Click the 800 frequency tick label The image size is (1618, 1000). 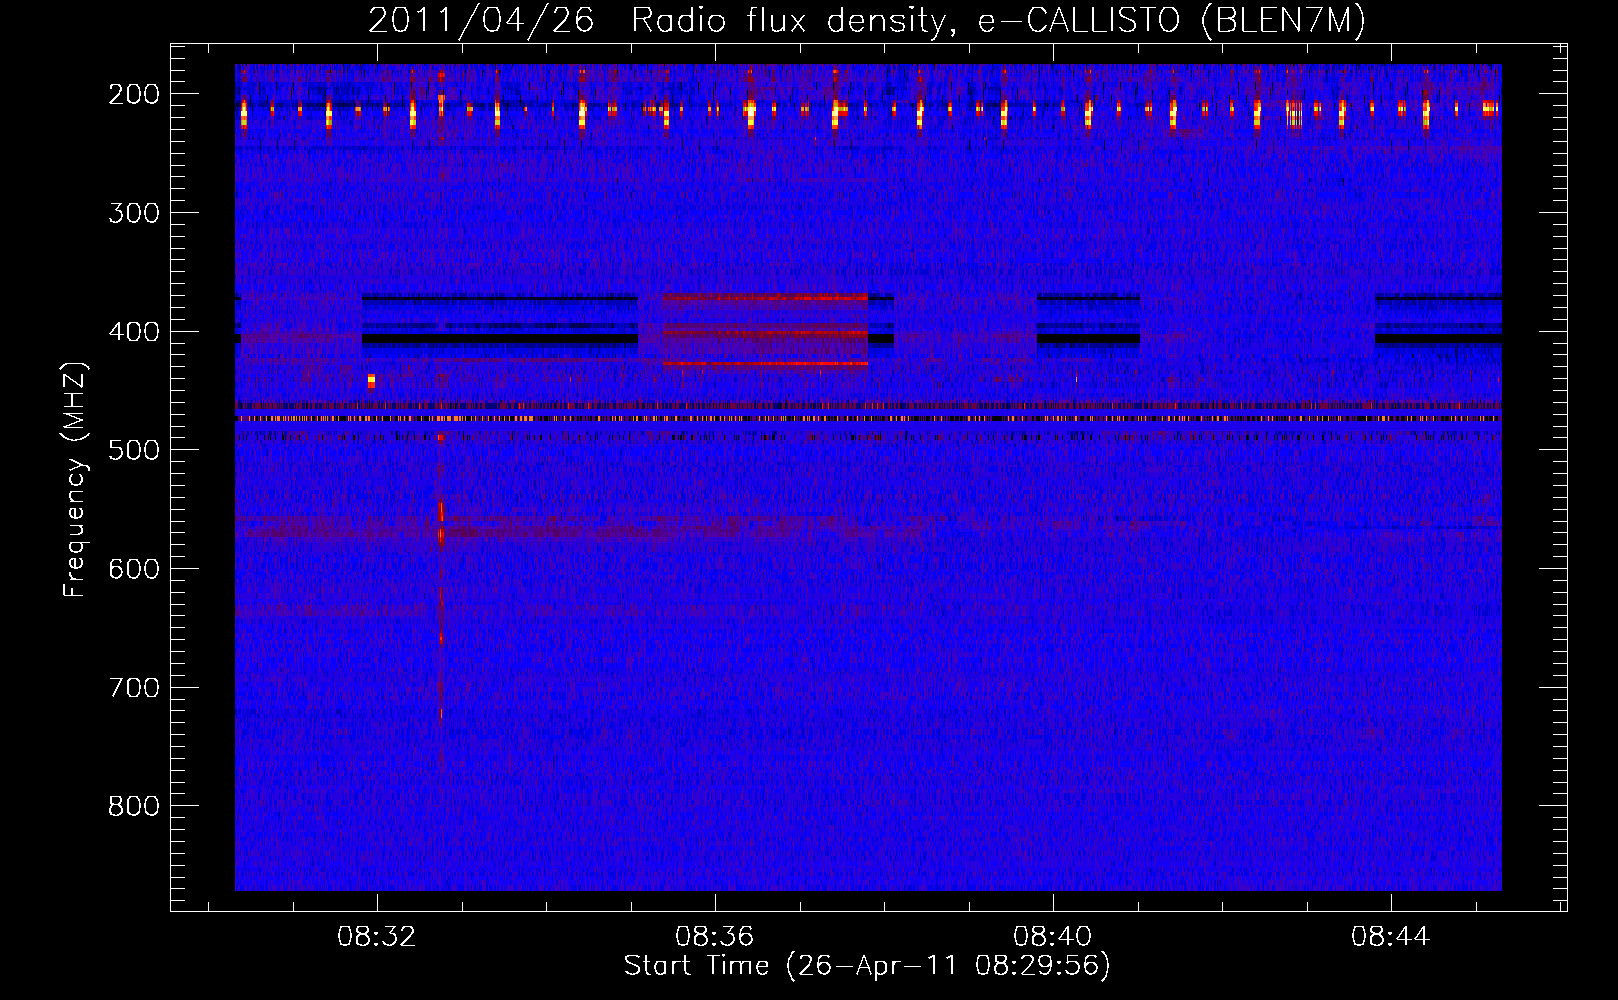click(x=134, y=806)
